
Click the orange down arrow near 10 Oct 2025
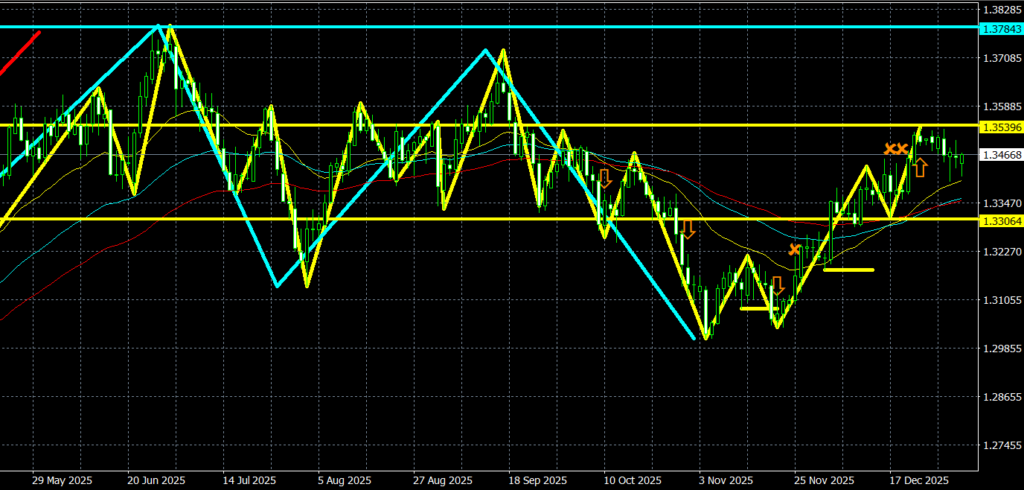coord(605,179)
